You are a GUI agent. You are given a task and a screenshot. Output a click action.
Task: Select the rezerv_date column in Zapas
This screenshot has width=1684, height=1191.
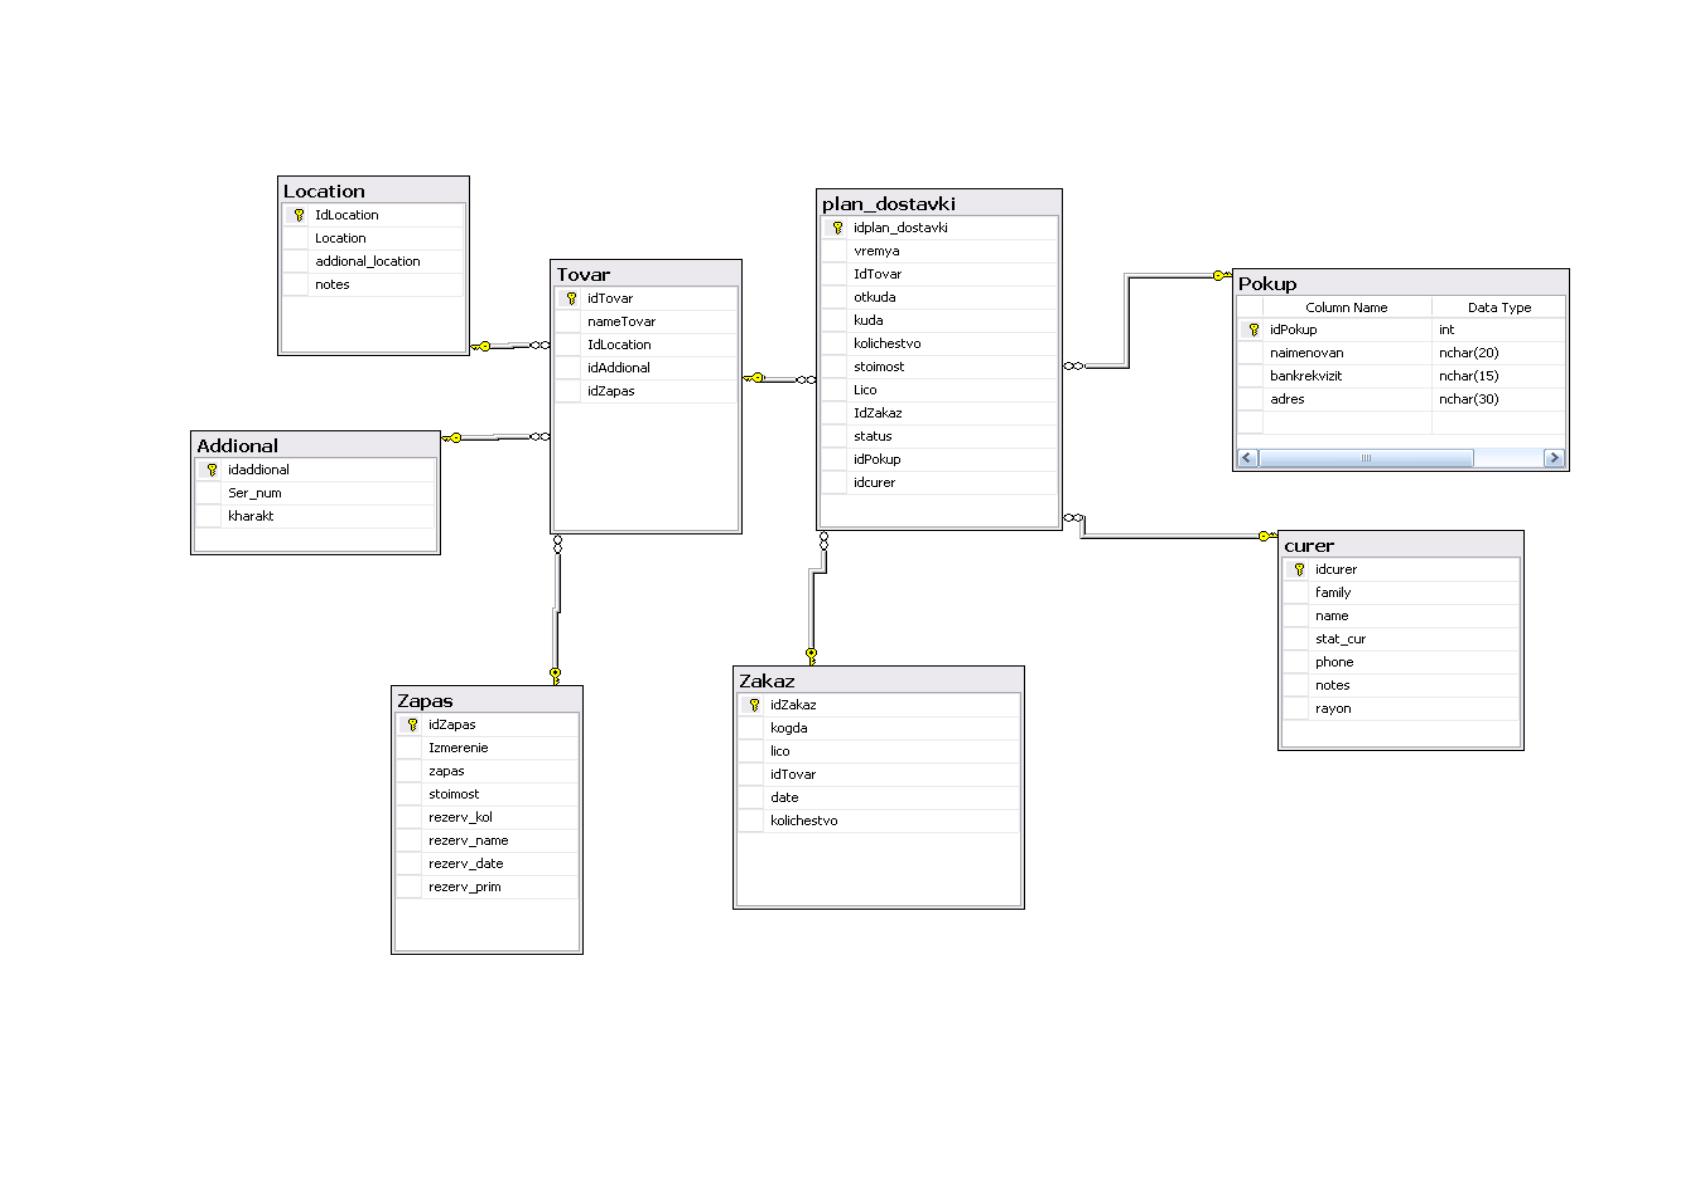(487, 864)
